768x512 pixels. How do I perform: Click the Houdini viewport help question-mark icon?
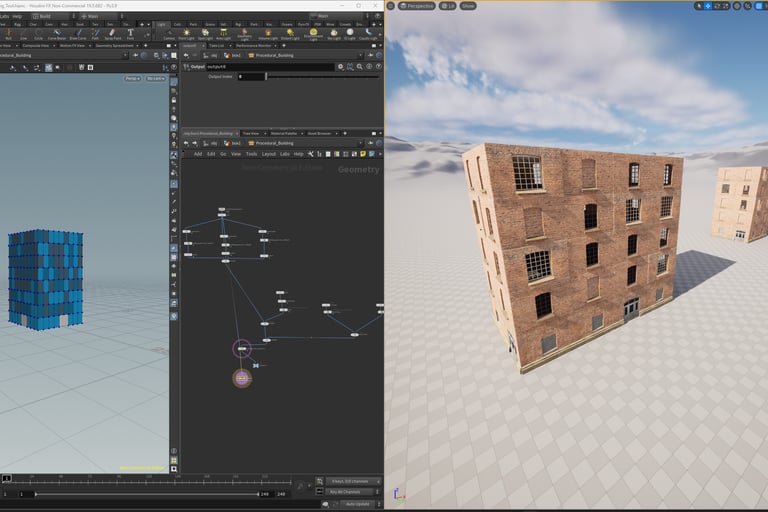pyautogui.click(x=174, y=67)
